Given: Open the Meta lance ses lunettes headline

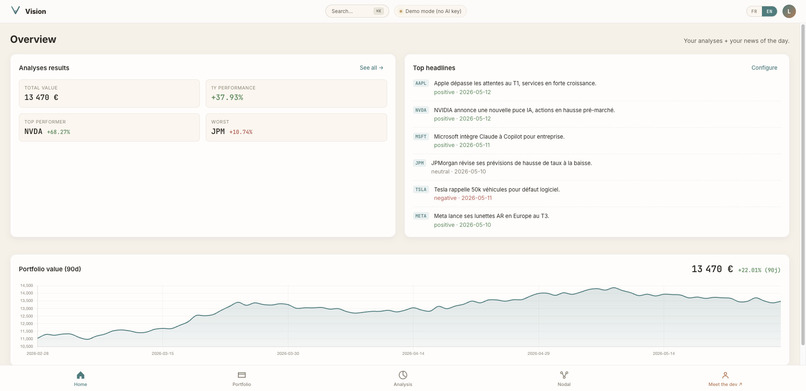Looking at the screenshot, I should (491, 216).
